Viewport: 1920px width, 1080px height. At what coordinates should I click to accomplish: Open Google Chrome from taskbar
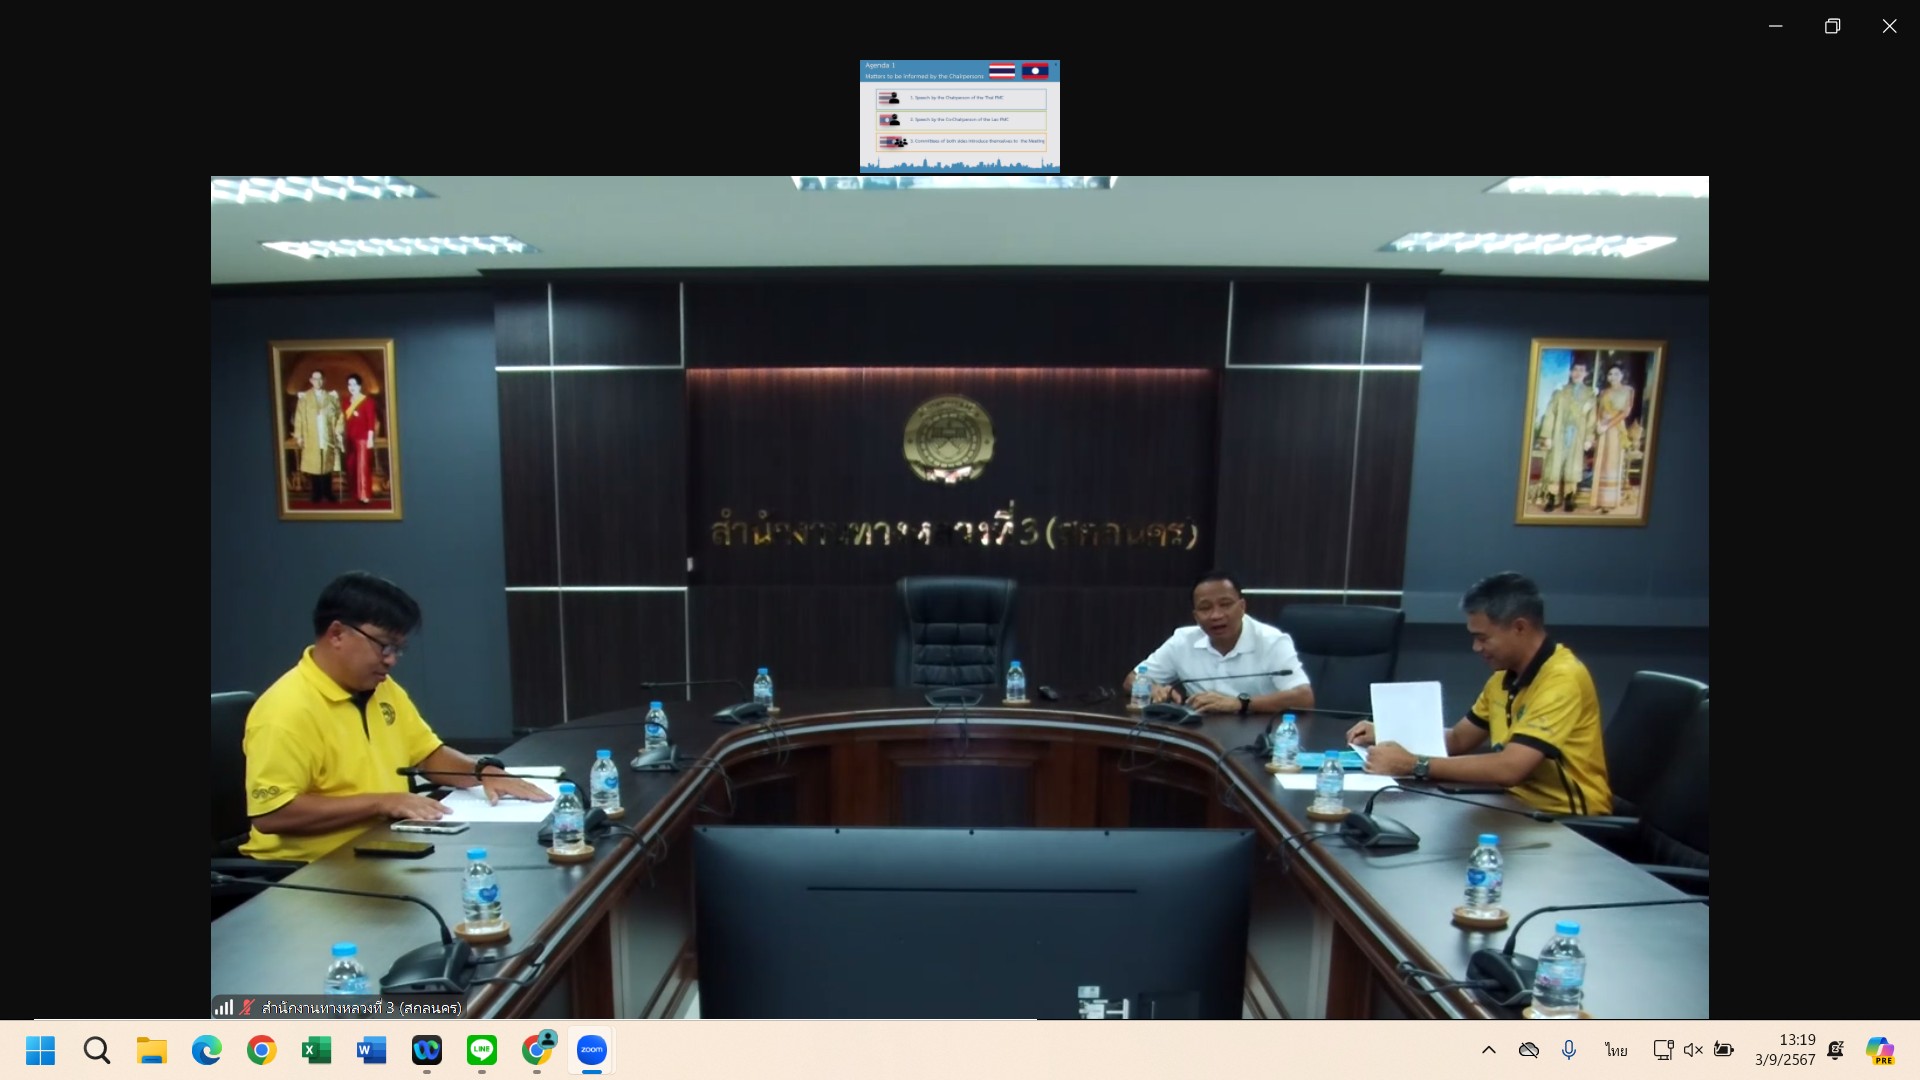click(262, 1050)
